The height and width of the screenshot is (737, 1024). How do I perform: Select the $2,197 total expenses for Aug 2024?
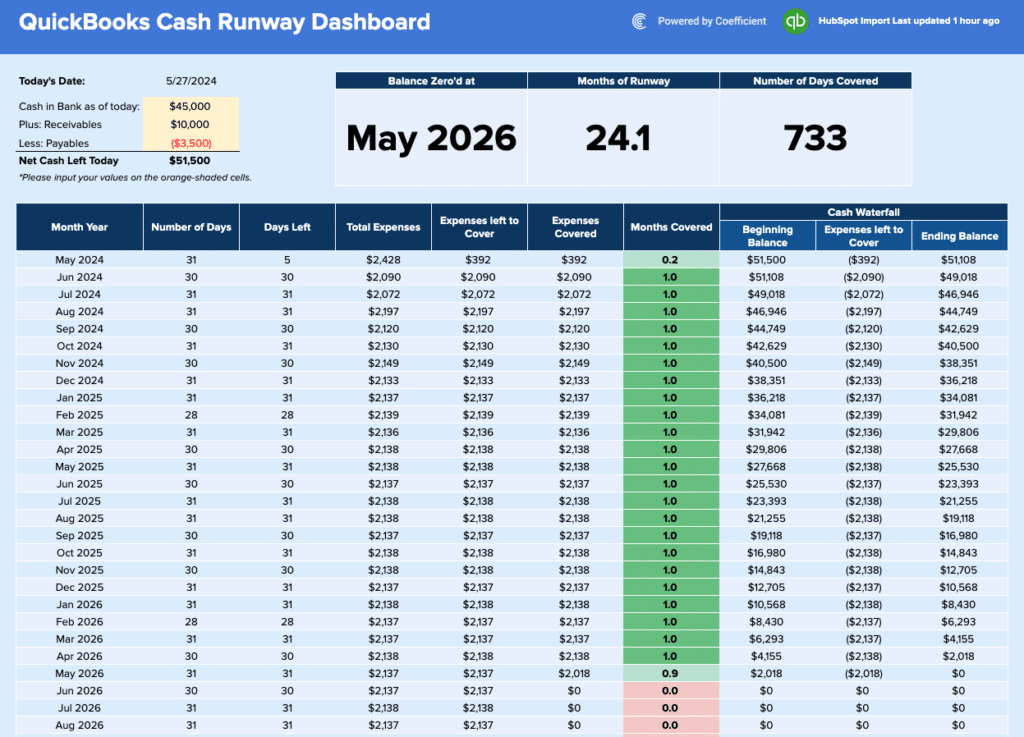coord(383,311)
